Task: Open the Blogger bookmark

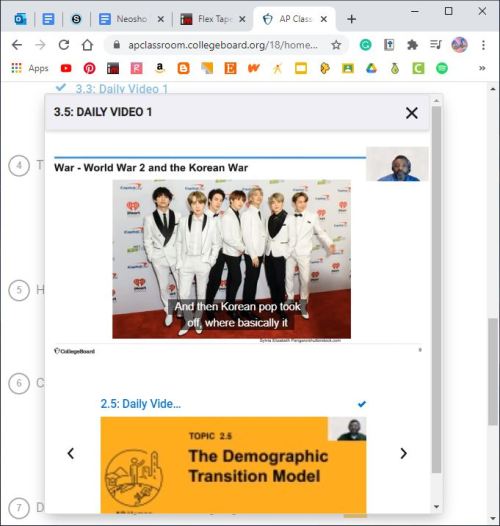Action: tap(183, 68)
